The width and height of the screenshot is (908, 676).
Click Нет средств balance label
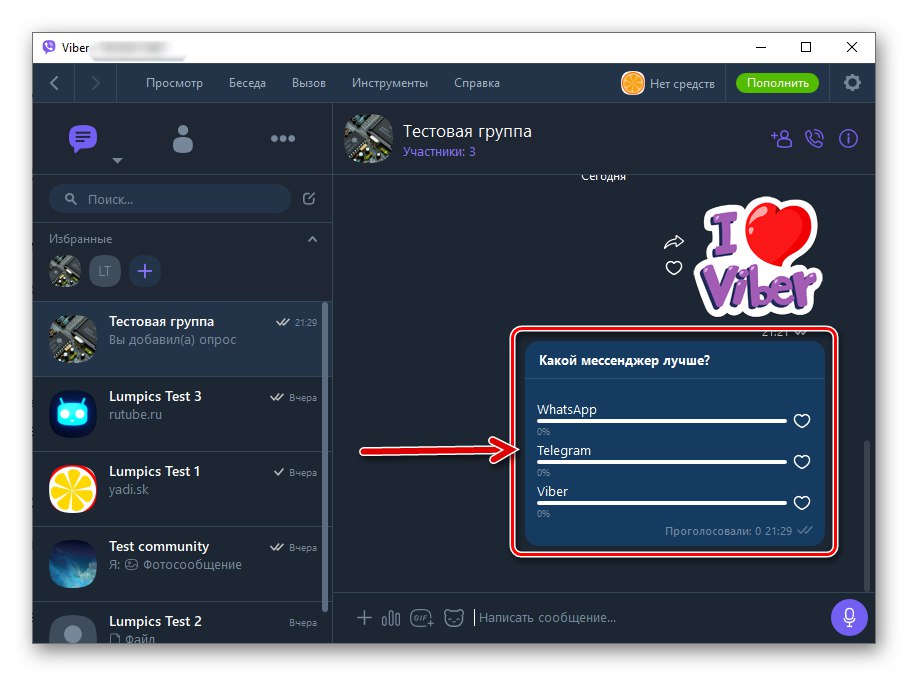(682, 83)
